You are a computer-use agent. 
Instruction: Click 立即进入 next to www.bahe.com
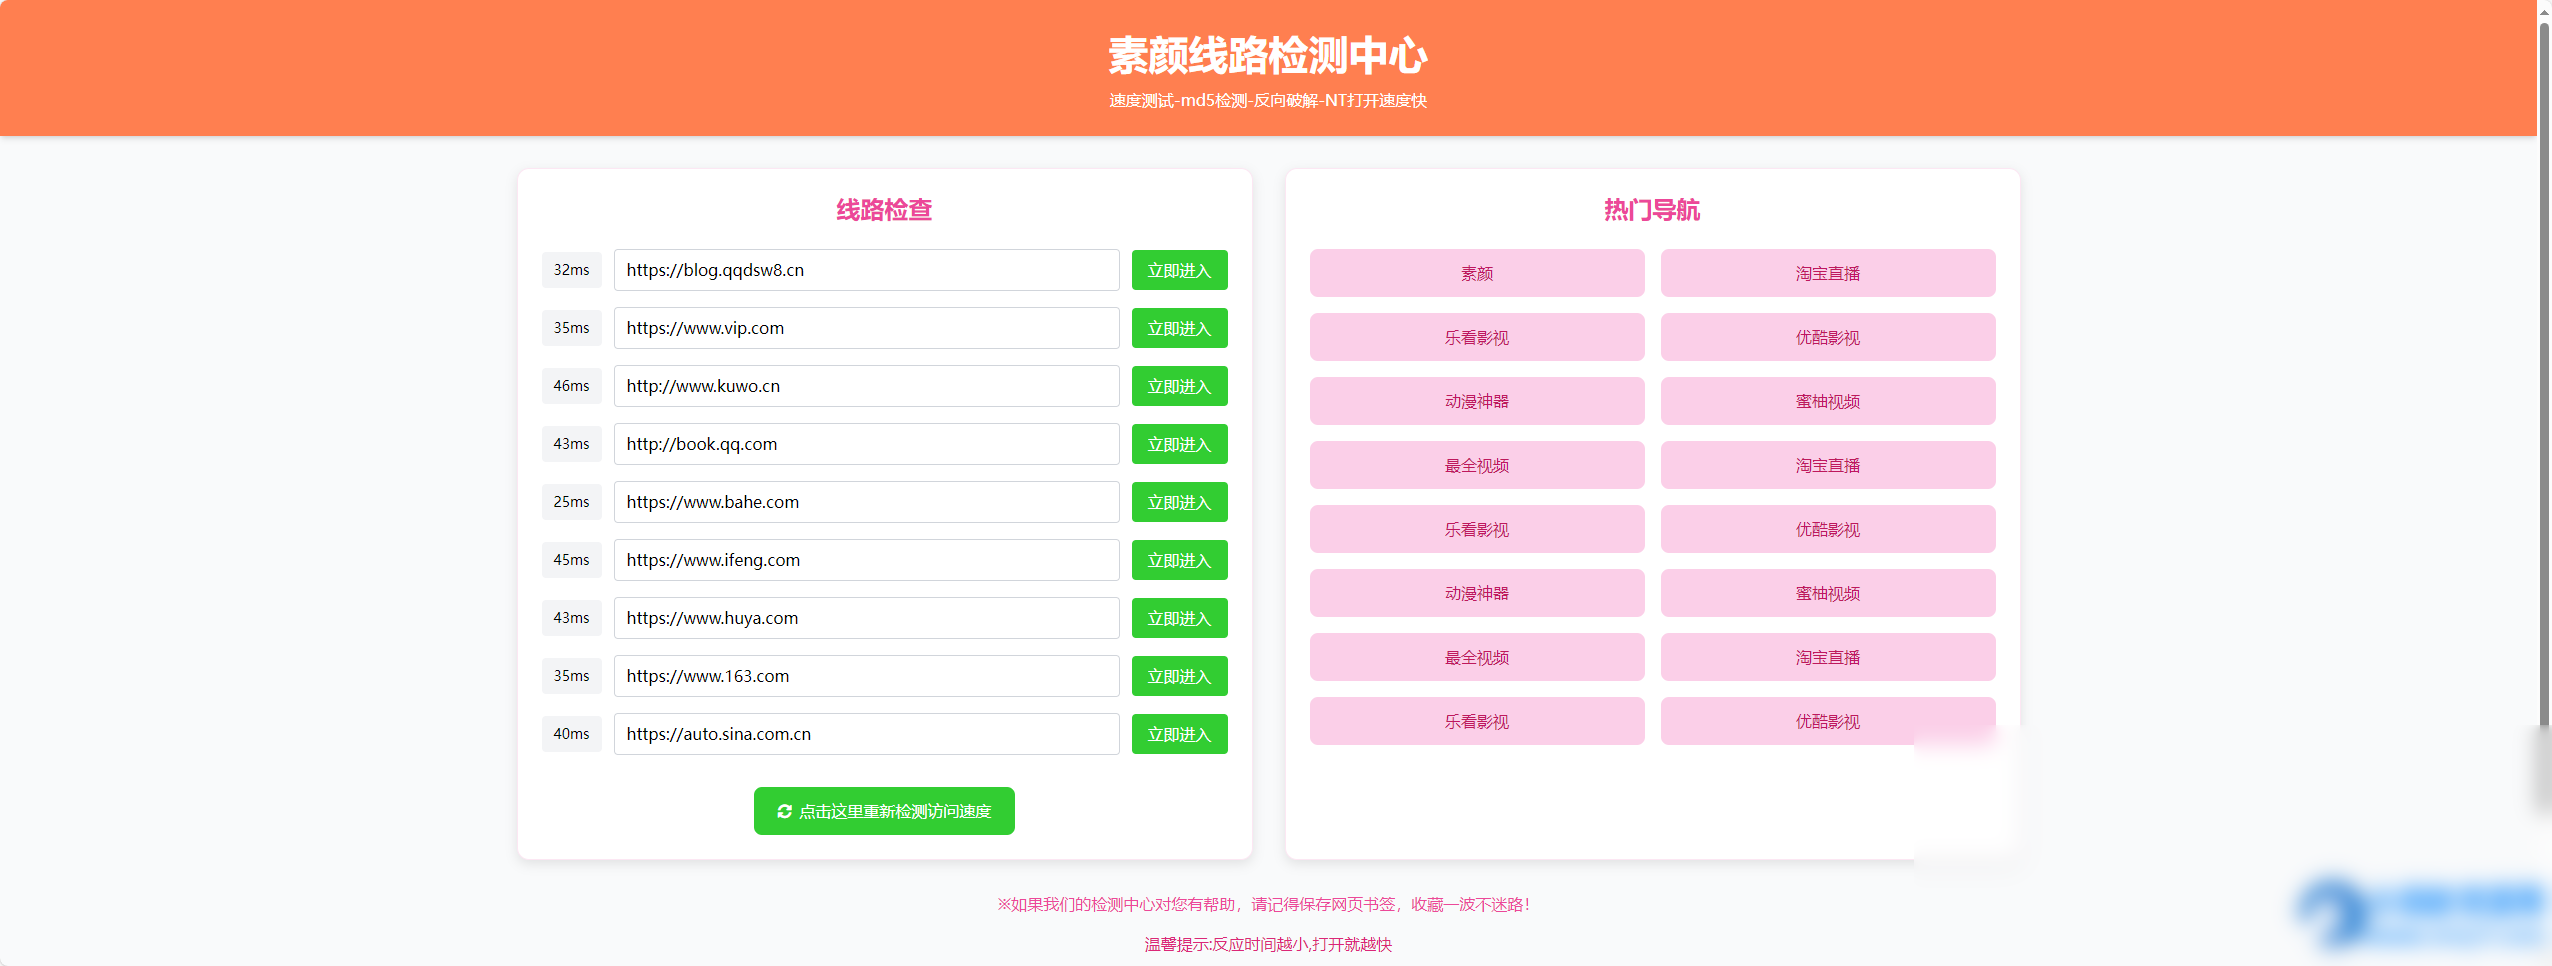1179,501
